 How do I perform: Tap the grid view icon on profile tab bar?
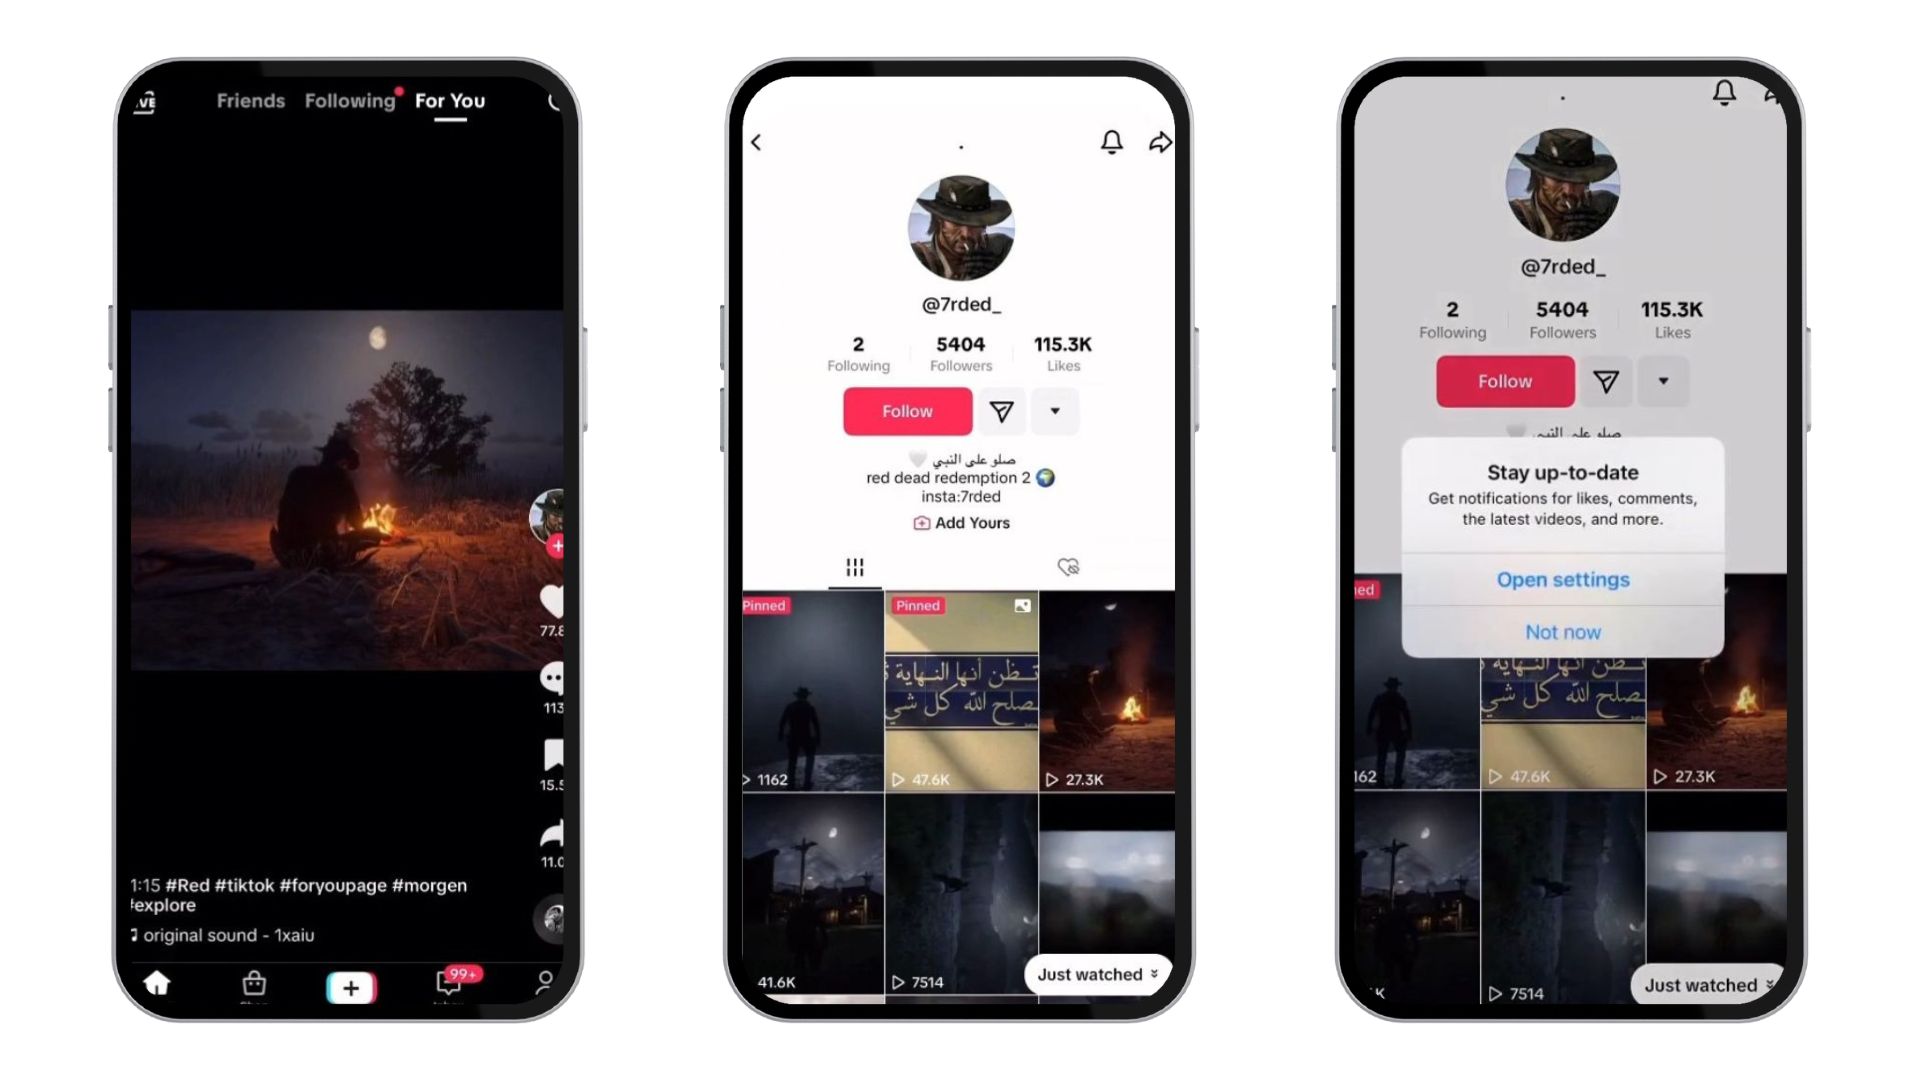pos(855,567)
